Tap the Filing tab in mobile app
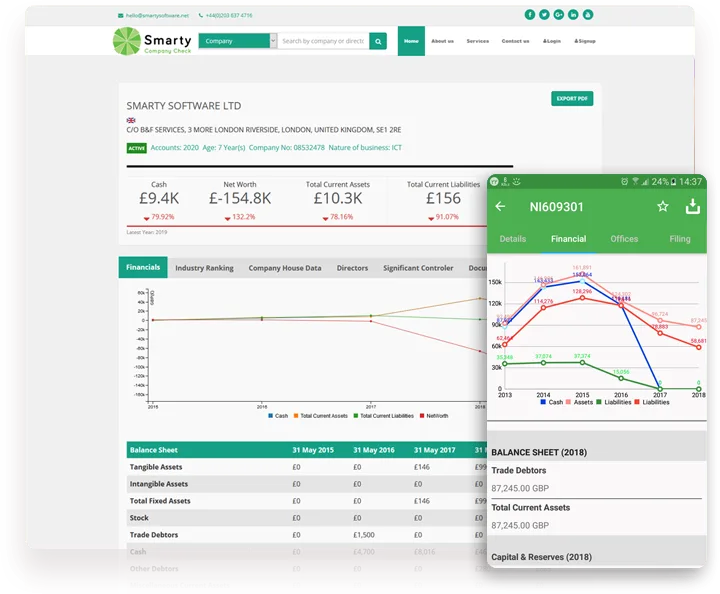Viewport: 720px width, 594px height. (x=680, y=239)
